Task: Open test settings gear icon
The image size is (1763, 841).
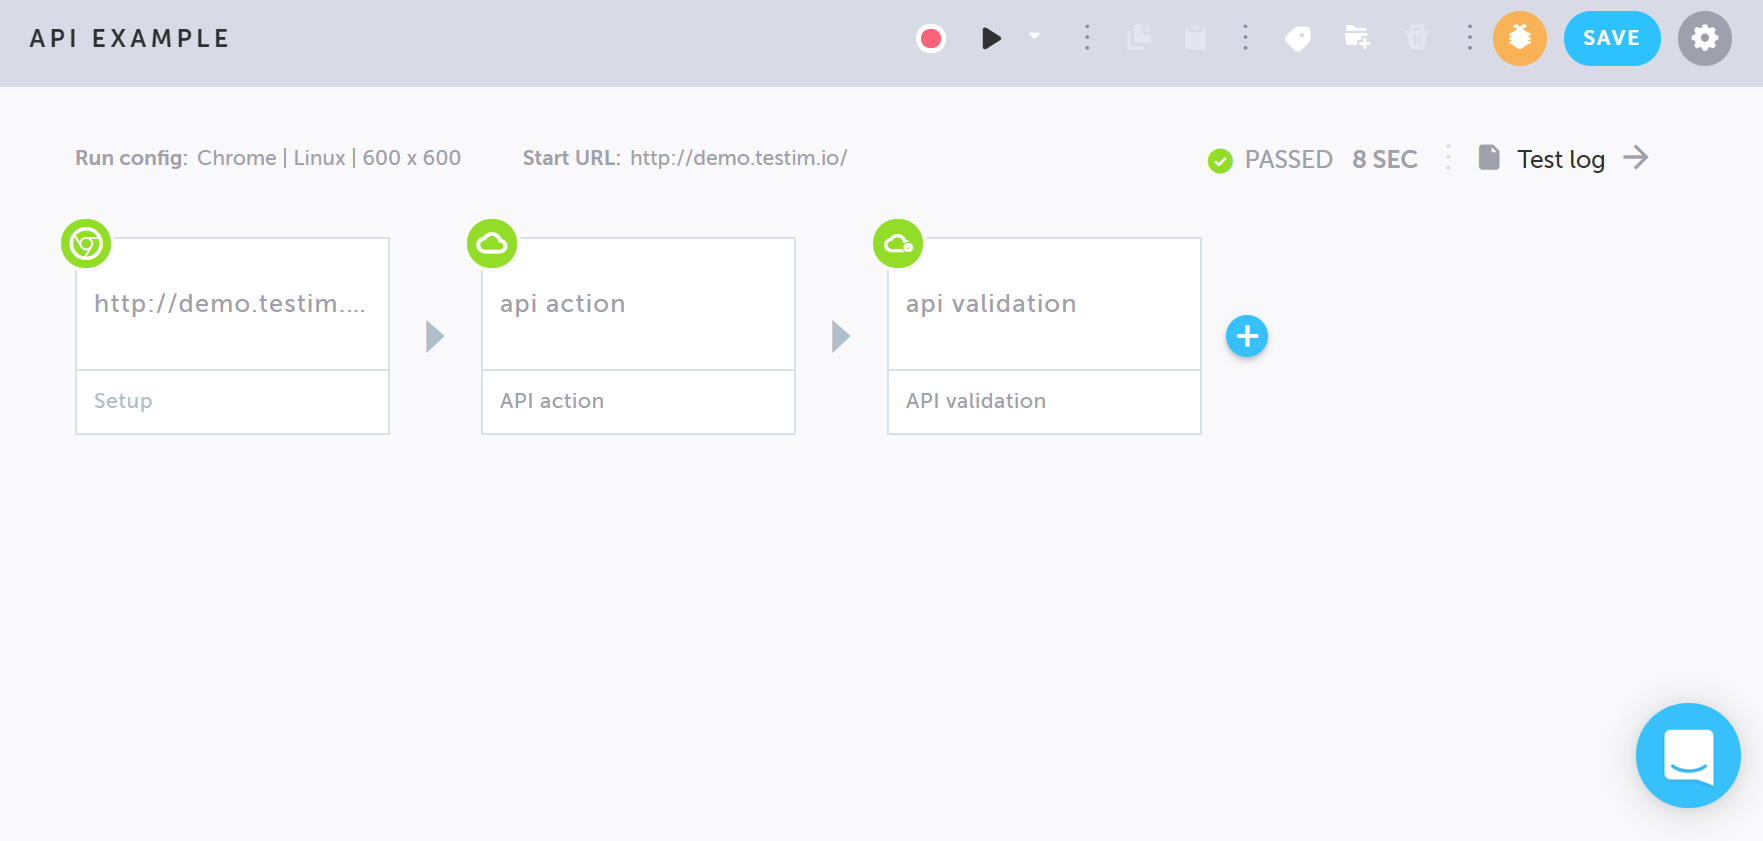Action: (x=1705, y=38)
